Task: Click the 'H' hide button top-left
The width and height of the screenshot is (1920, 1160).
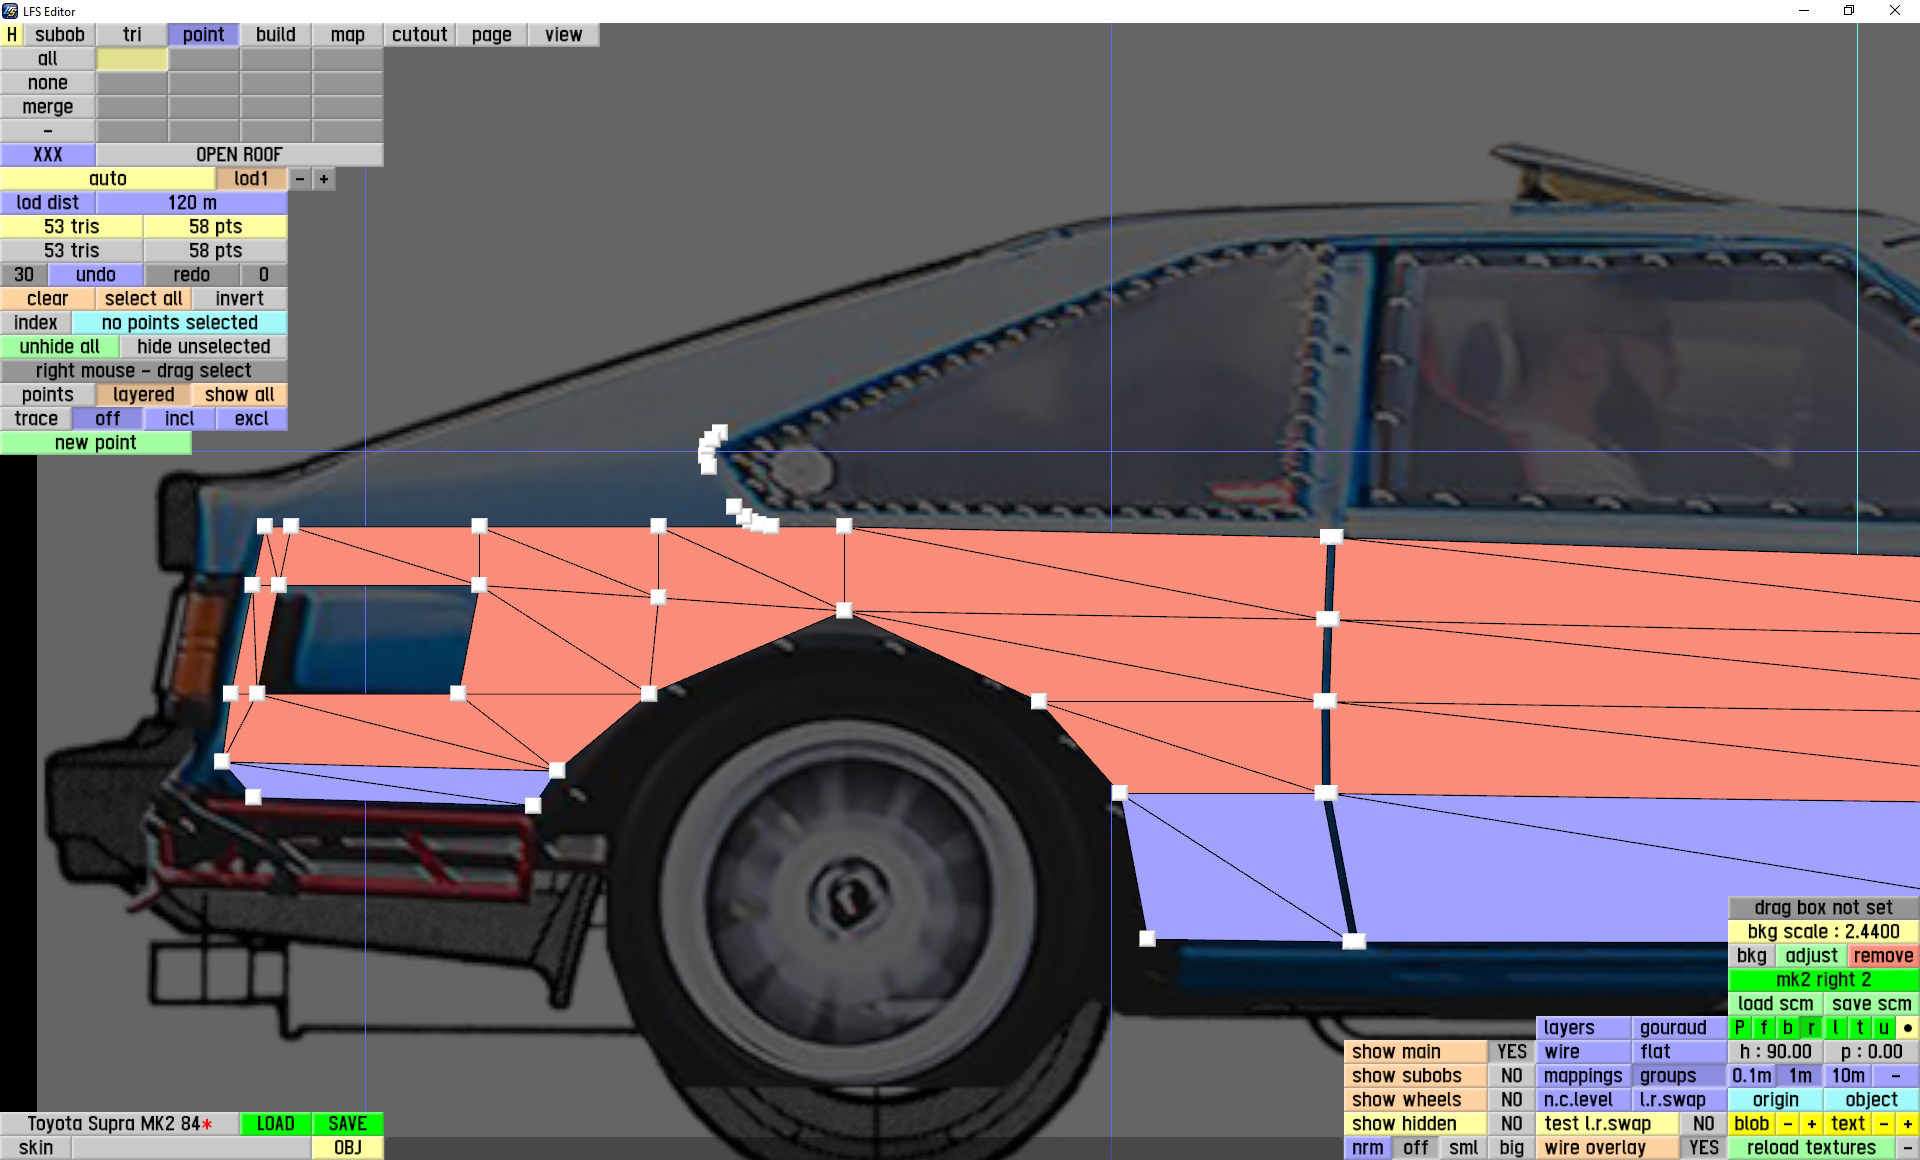Action: click(x=11, y=34)
